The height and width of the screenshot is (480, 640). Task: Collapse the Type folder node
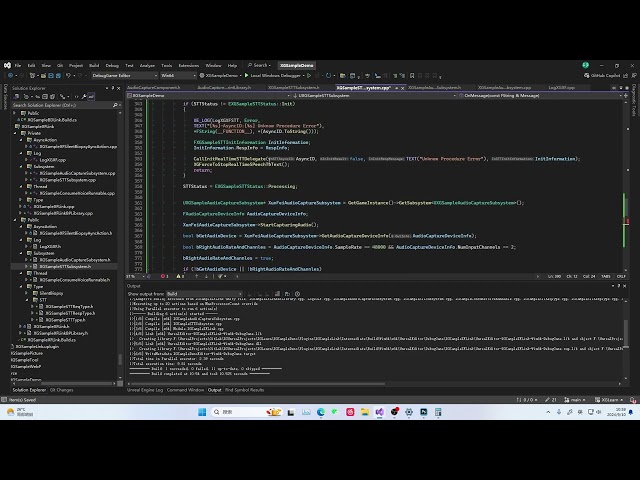(x=22, y=287)
